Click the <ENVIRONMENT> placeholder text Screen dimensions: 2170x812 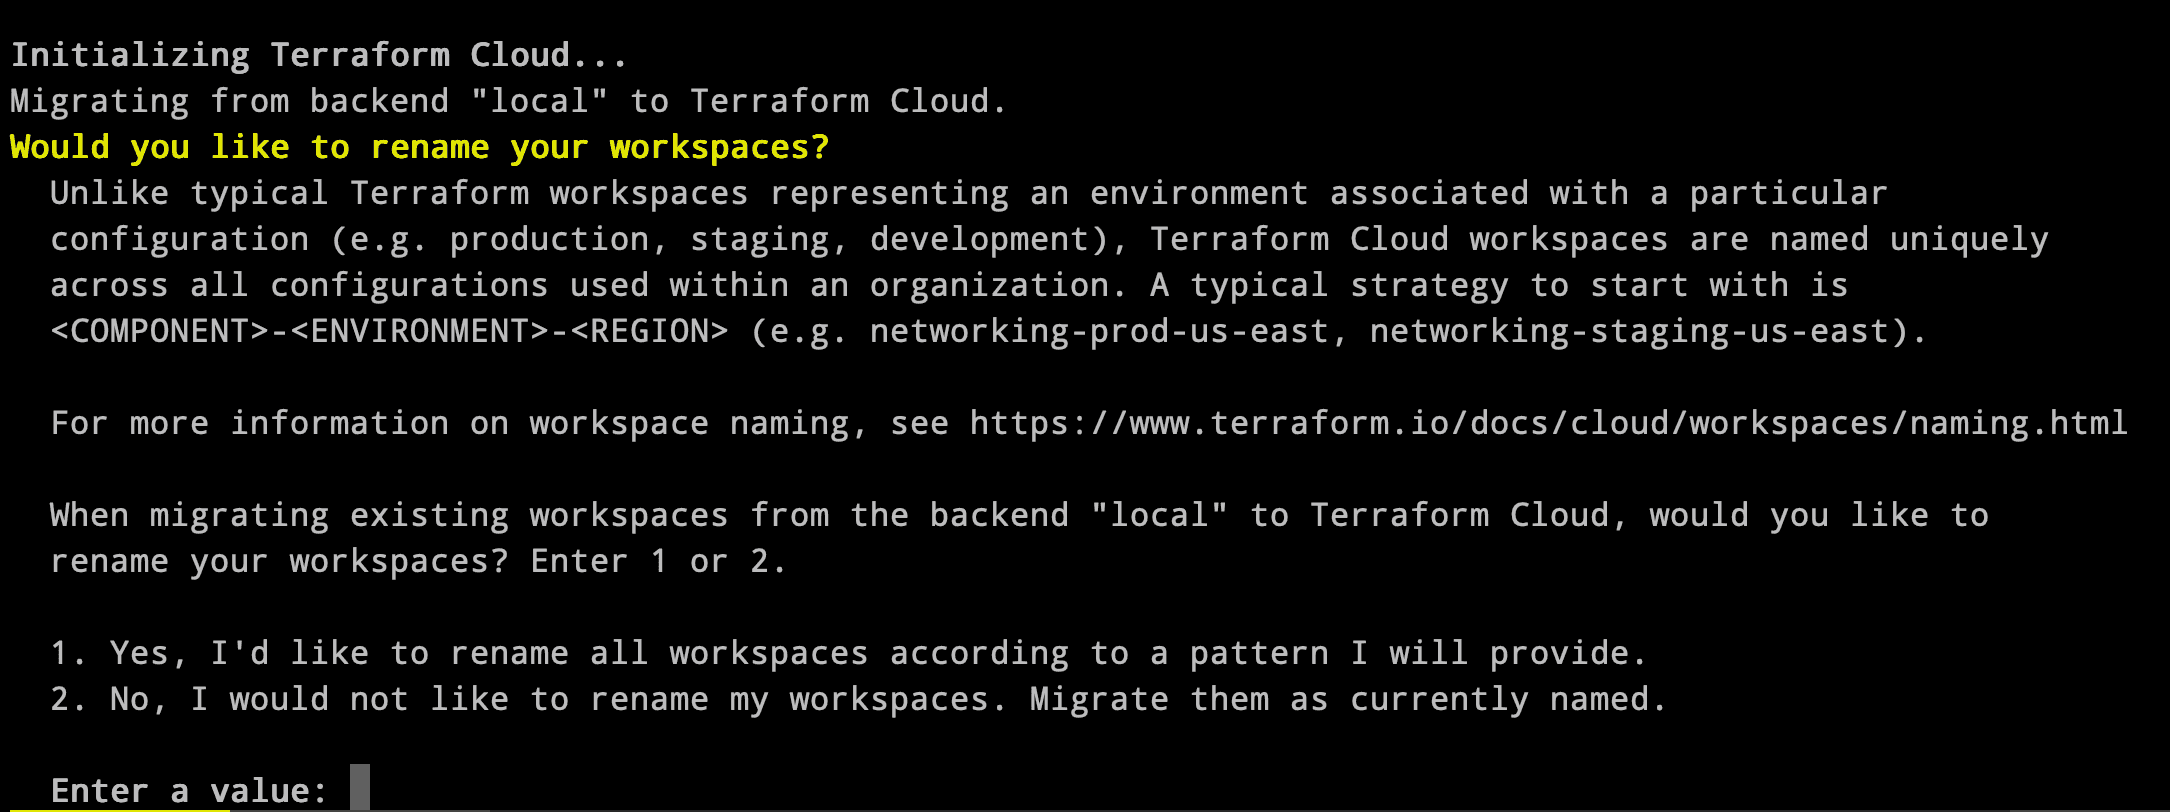point(420,332)
